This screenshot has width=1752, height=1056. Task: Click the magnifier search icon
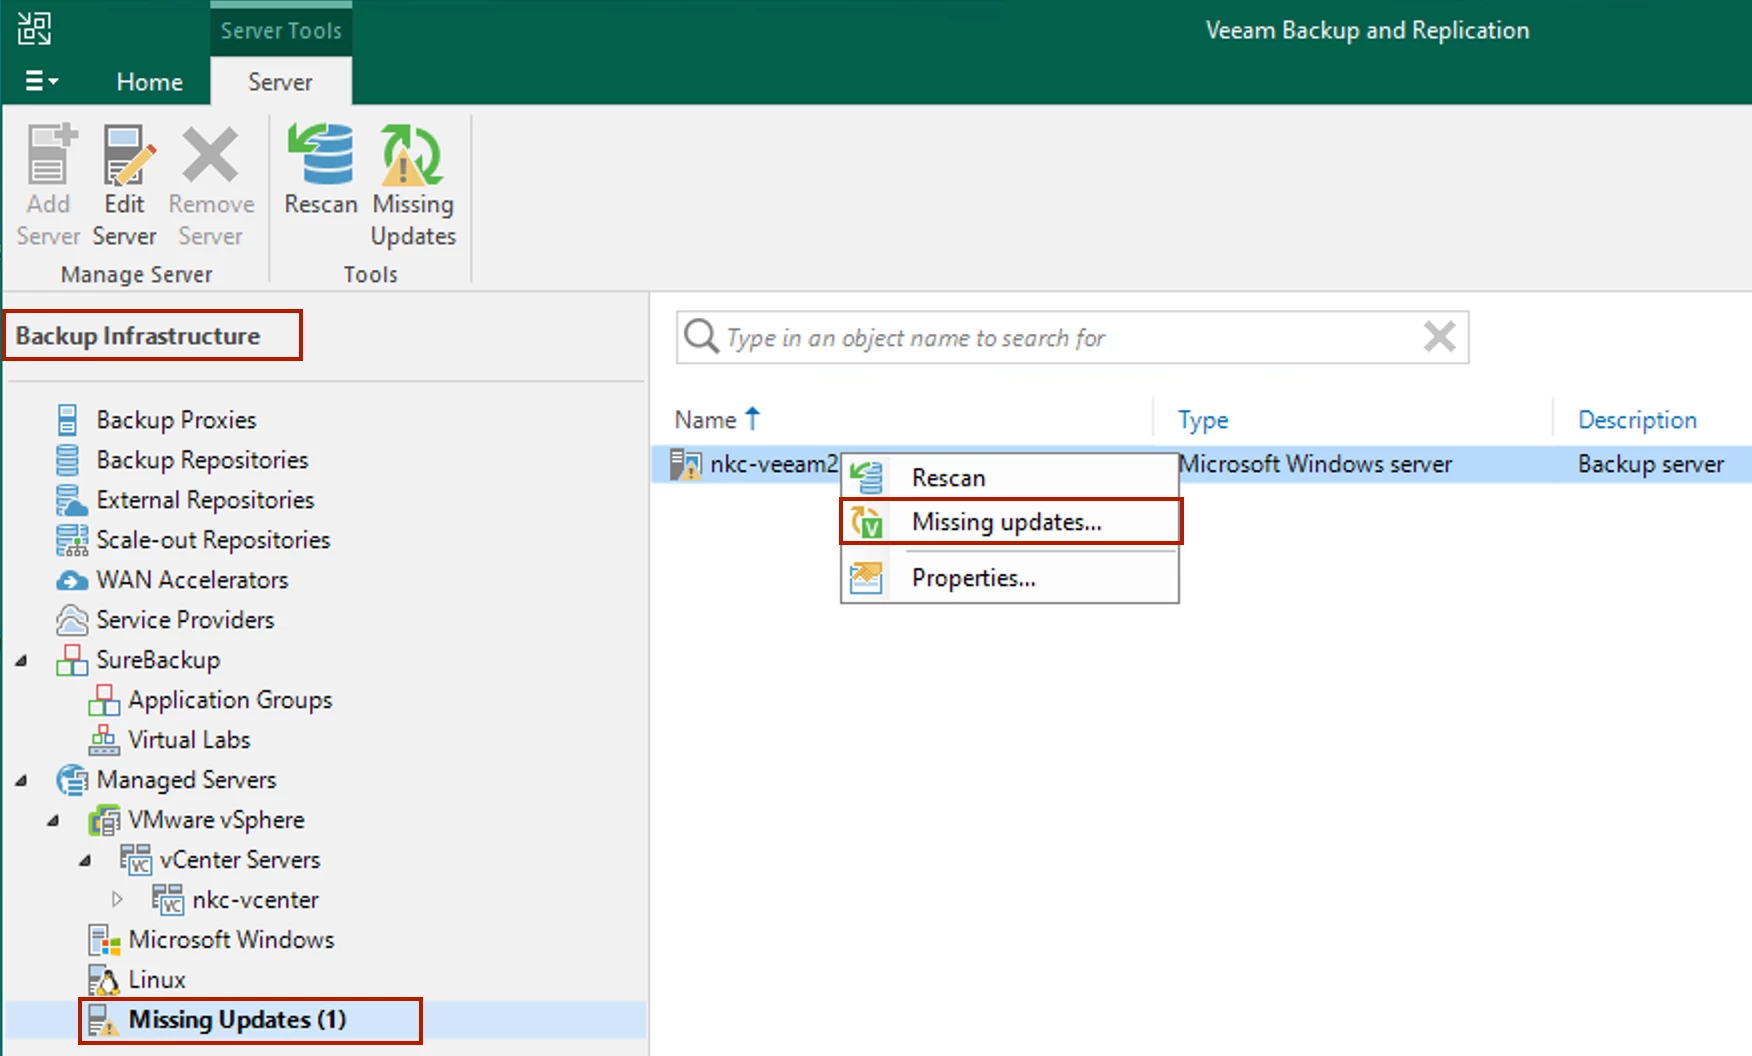(x=701, y=337)
